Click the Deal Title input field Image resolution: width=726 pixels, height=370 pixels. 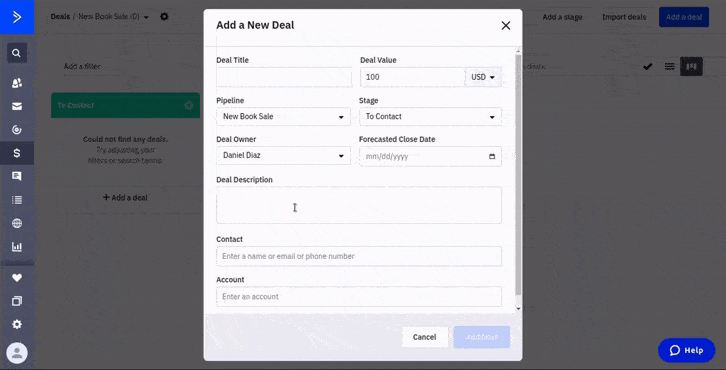pyautogui.click(x=284, y=77)
